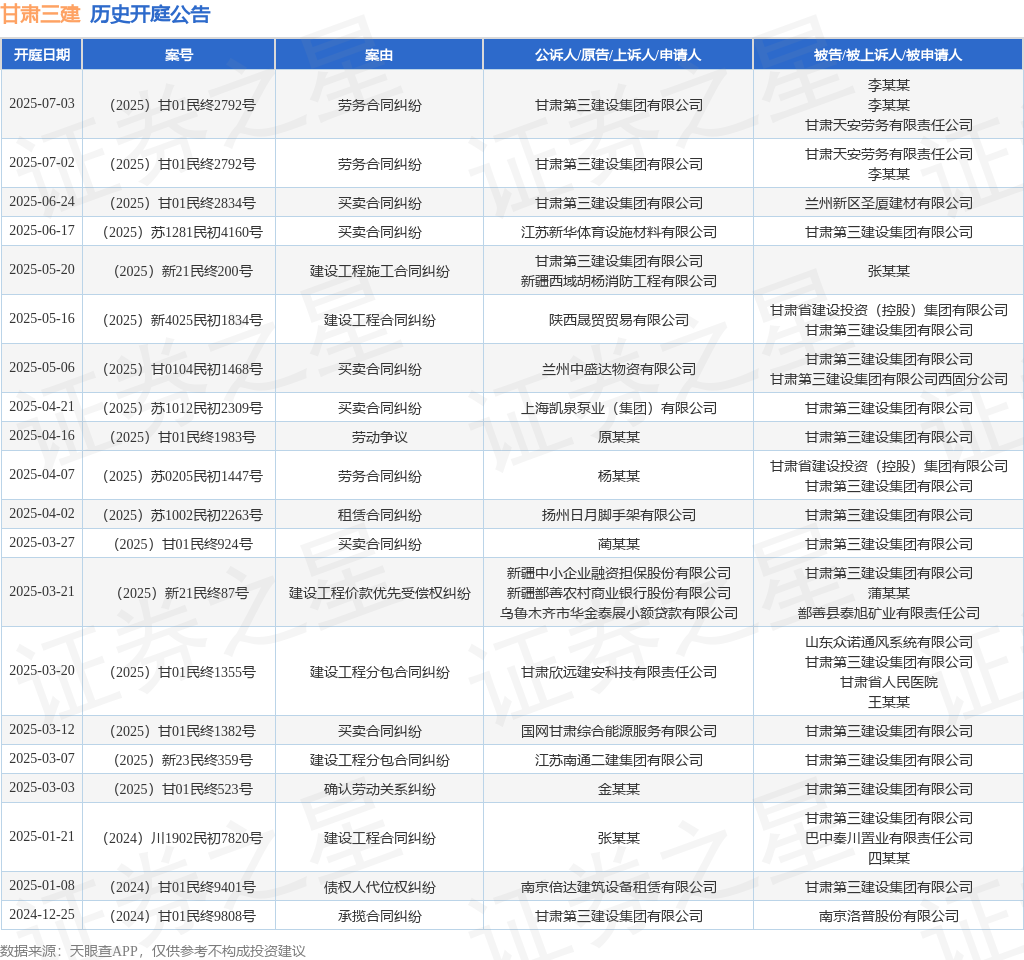
Task: Select the "建设工程价款优先受偿权纠纷" cause
Action: (379, 593)
